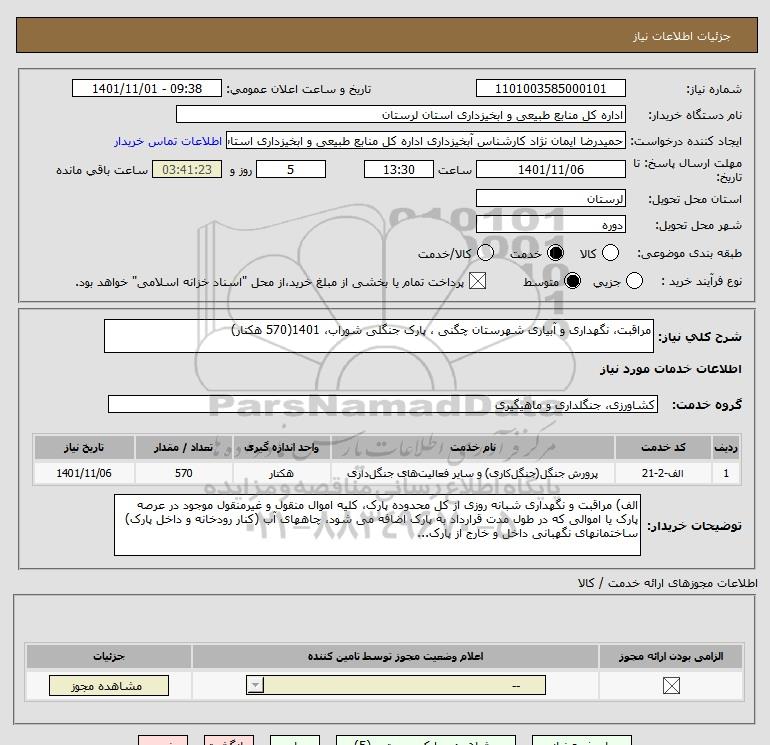Select the کالا/خدمت radio option
The height and width of the screenshot is (745, 770).
(485, 253)
